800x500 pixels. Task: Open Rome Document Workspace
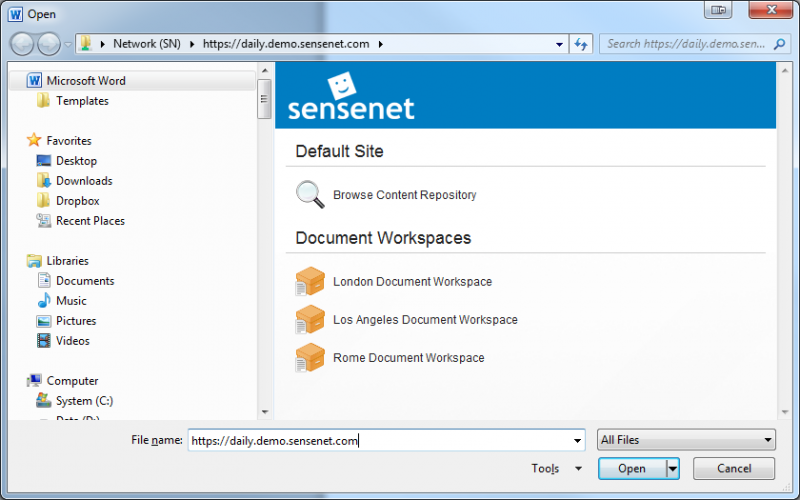tap(409, 358)
